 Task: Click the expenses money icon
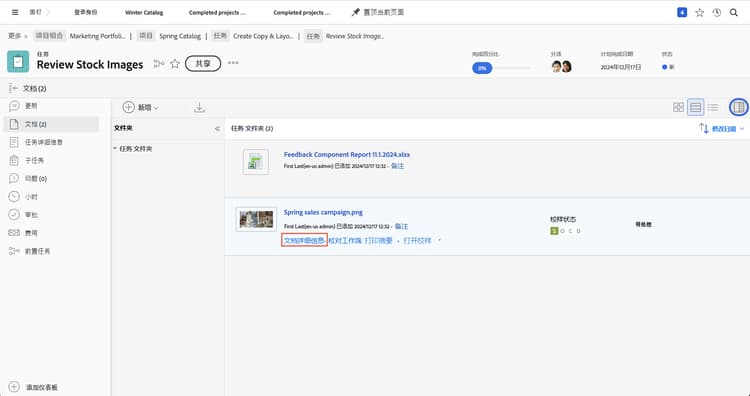pyautogui.click(x=14, y=233)
